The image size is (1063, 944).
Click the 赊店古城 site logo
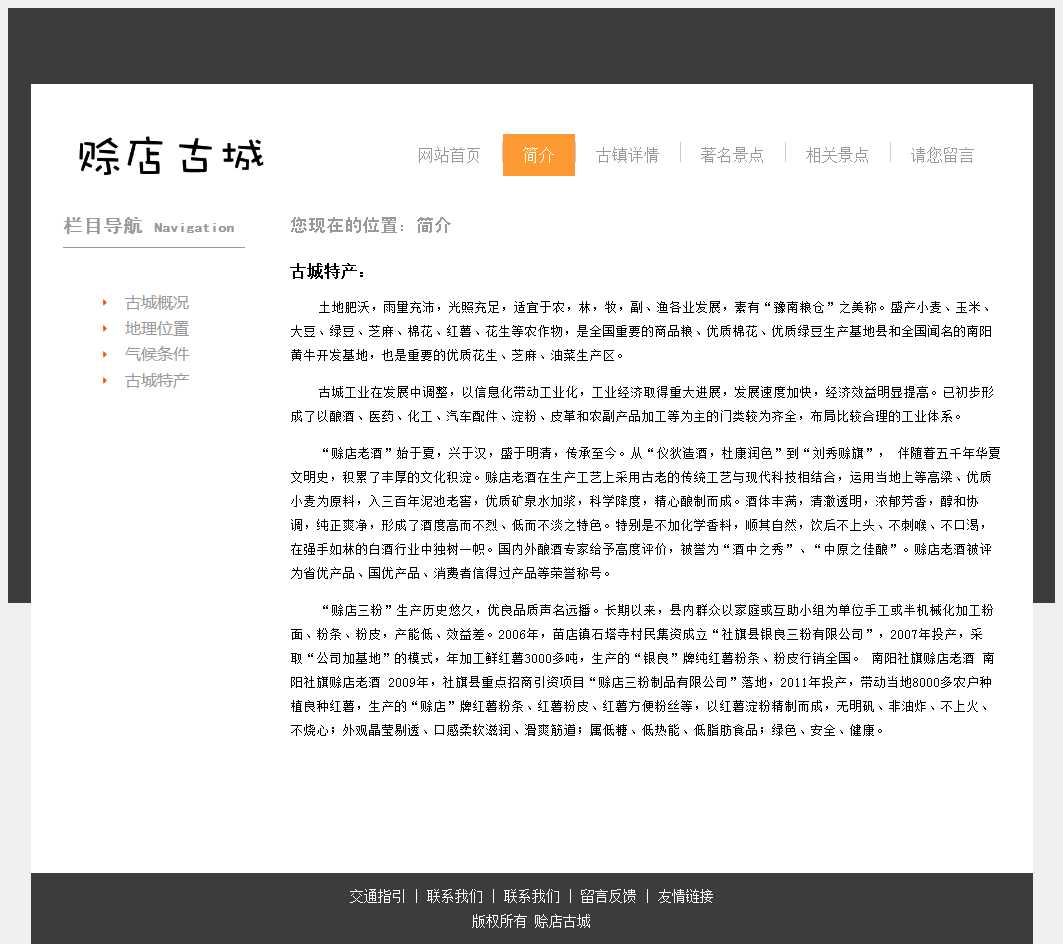pyautogui.click(x=171, y=156)
